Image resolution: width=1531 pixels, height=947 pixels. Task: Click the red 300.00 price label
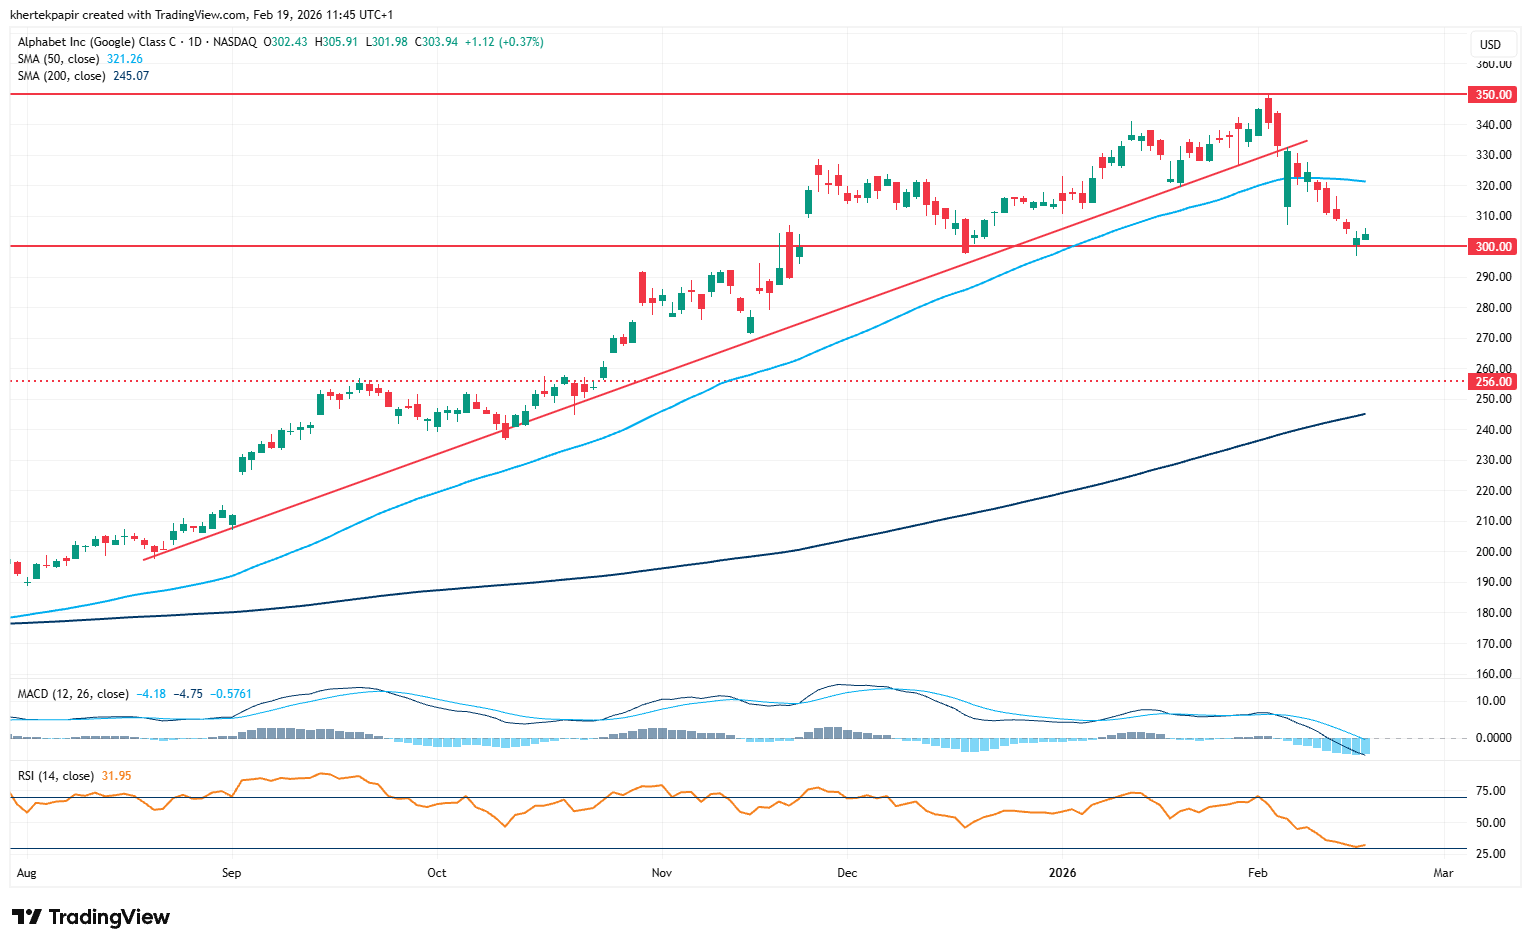tap(1493, 247)
